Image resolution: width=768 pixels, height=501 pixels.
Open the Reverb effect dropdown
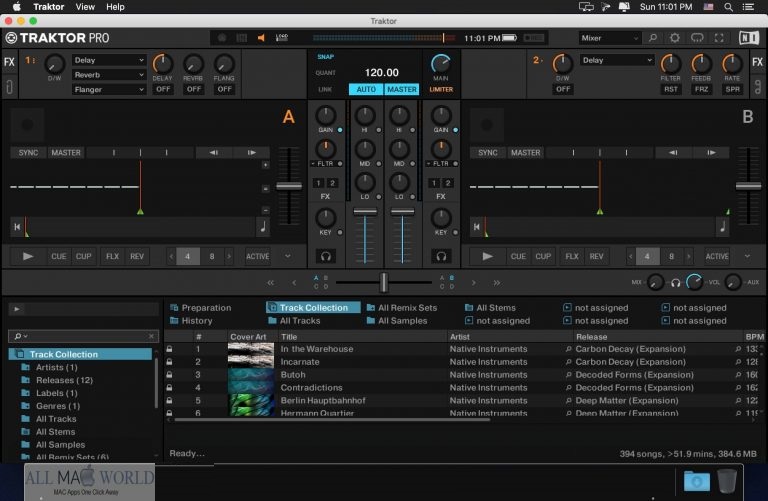click(109, 75)
